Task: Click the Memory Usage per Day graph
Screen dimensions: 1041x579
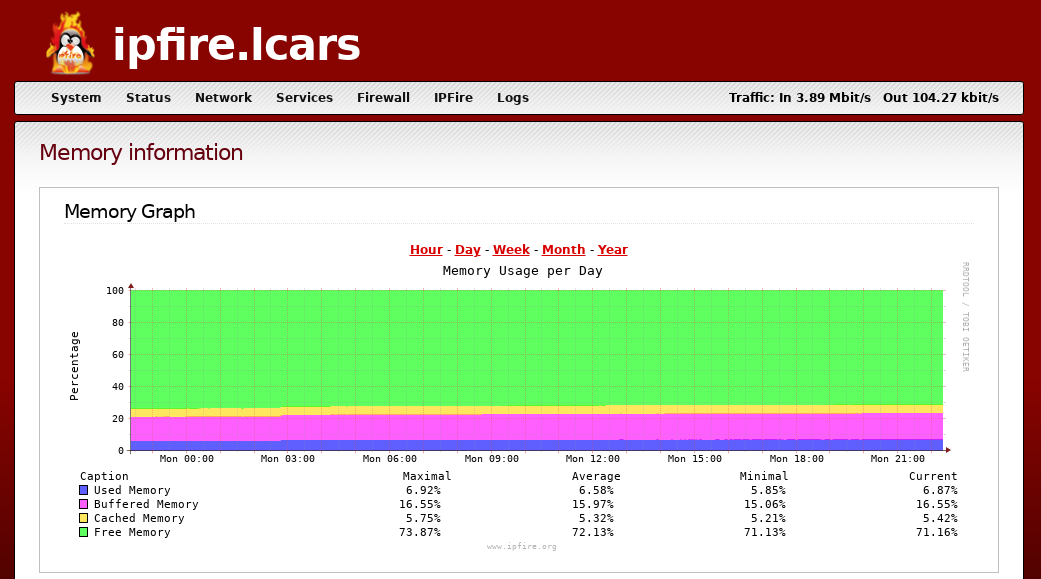Action: click(x=536, y=370)
